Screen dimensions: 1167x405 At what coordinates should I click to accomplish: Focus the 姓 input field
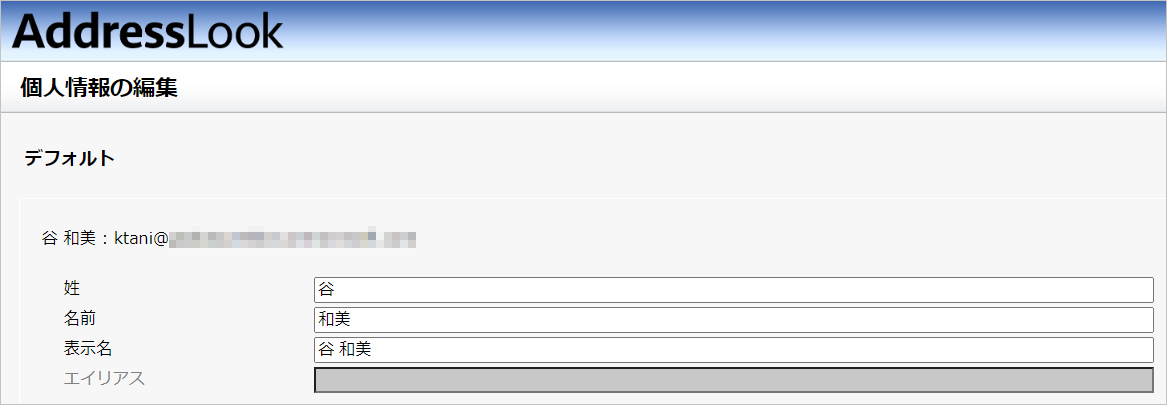coord(734,290)
